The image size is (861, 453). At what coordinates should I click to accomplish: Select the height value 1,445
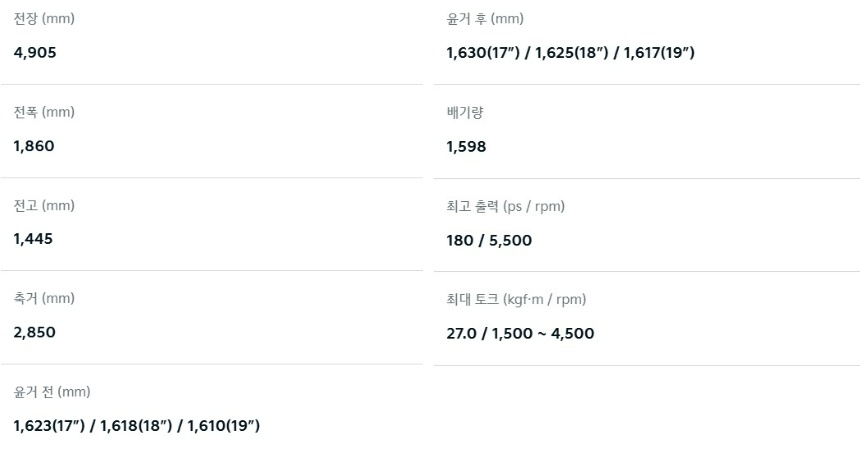pos(34,239)
